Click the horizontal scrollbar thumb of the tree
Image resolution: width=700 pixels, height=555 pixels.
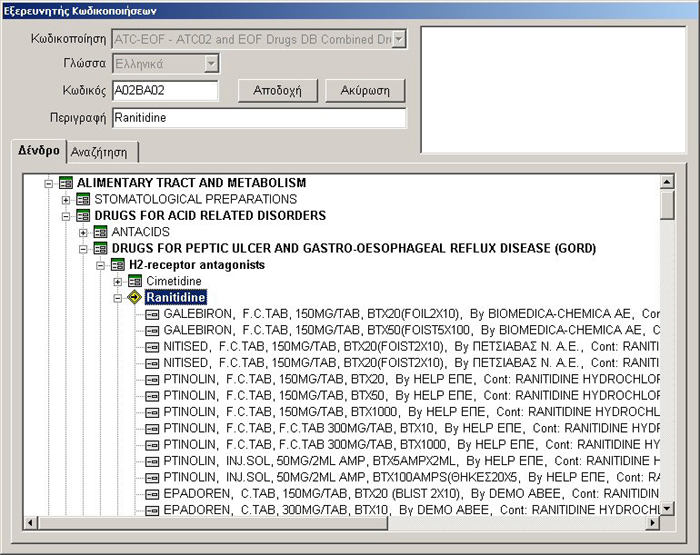pyautogui.click(x=213, y=522)
